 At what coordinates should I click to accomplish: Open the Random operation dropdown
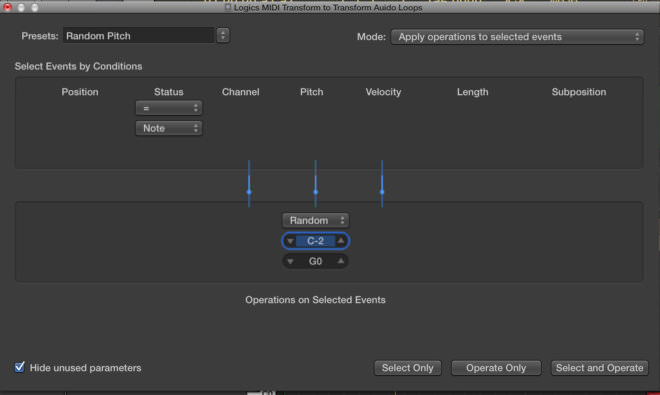click(x=315, y=220)
